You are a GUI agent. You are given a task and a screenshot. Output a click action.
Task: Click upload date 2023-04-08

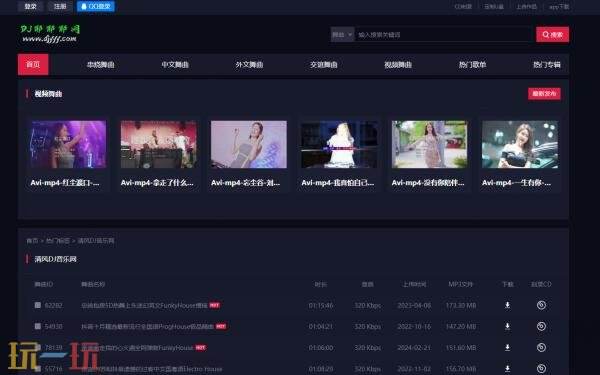[x=414, y=305]
